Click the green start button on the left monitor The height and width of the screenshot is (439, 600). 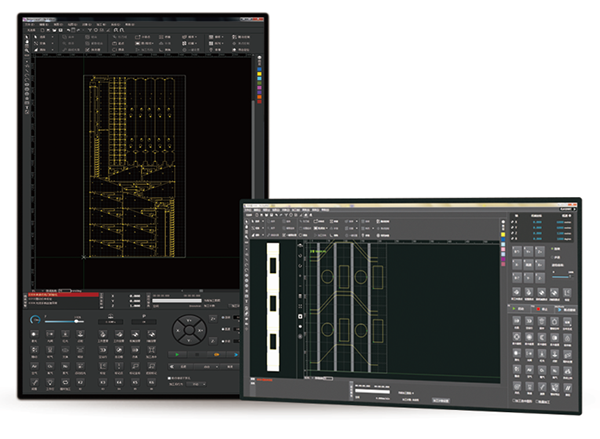click(x=179, y=353)
